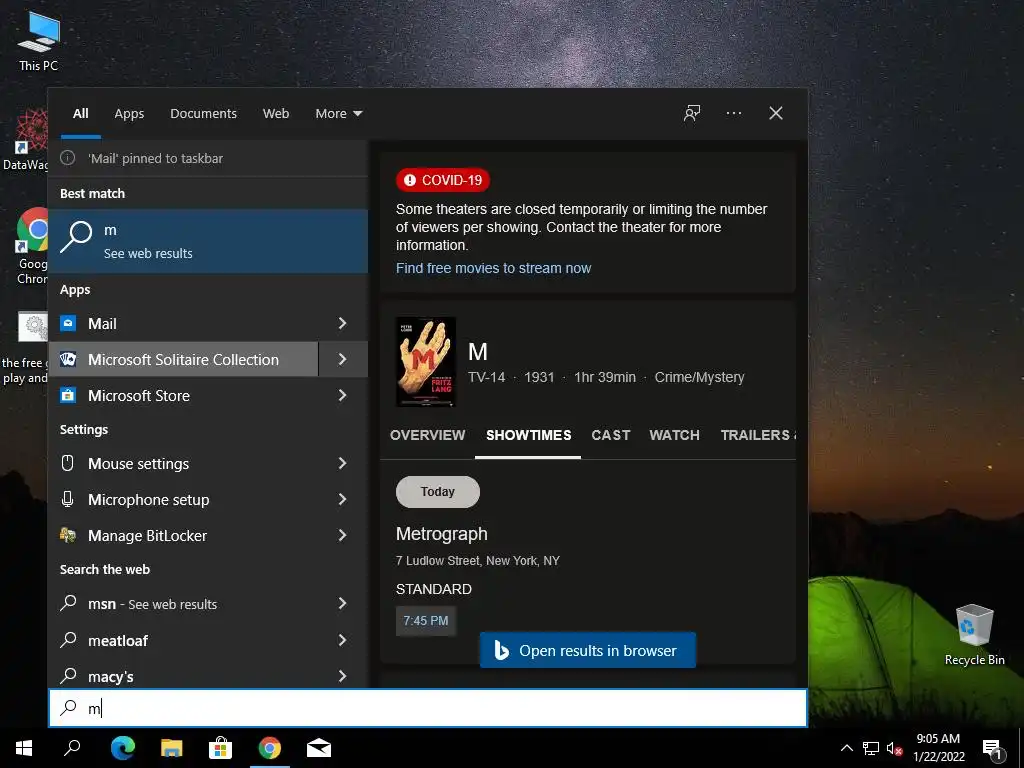Screen dimensions: 1024x768
Task: Switch to the Apps search tab
Action: coord(129,114)
